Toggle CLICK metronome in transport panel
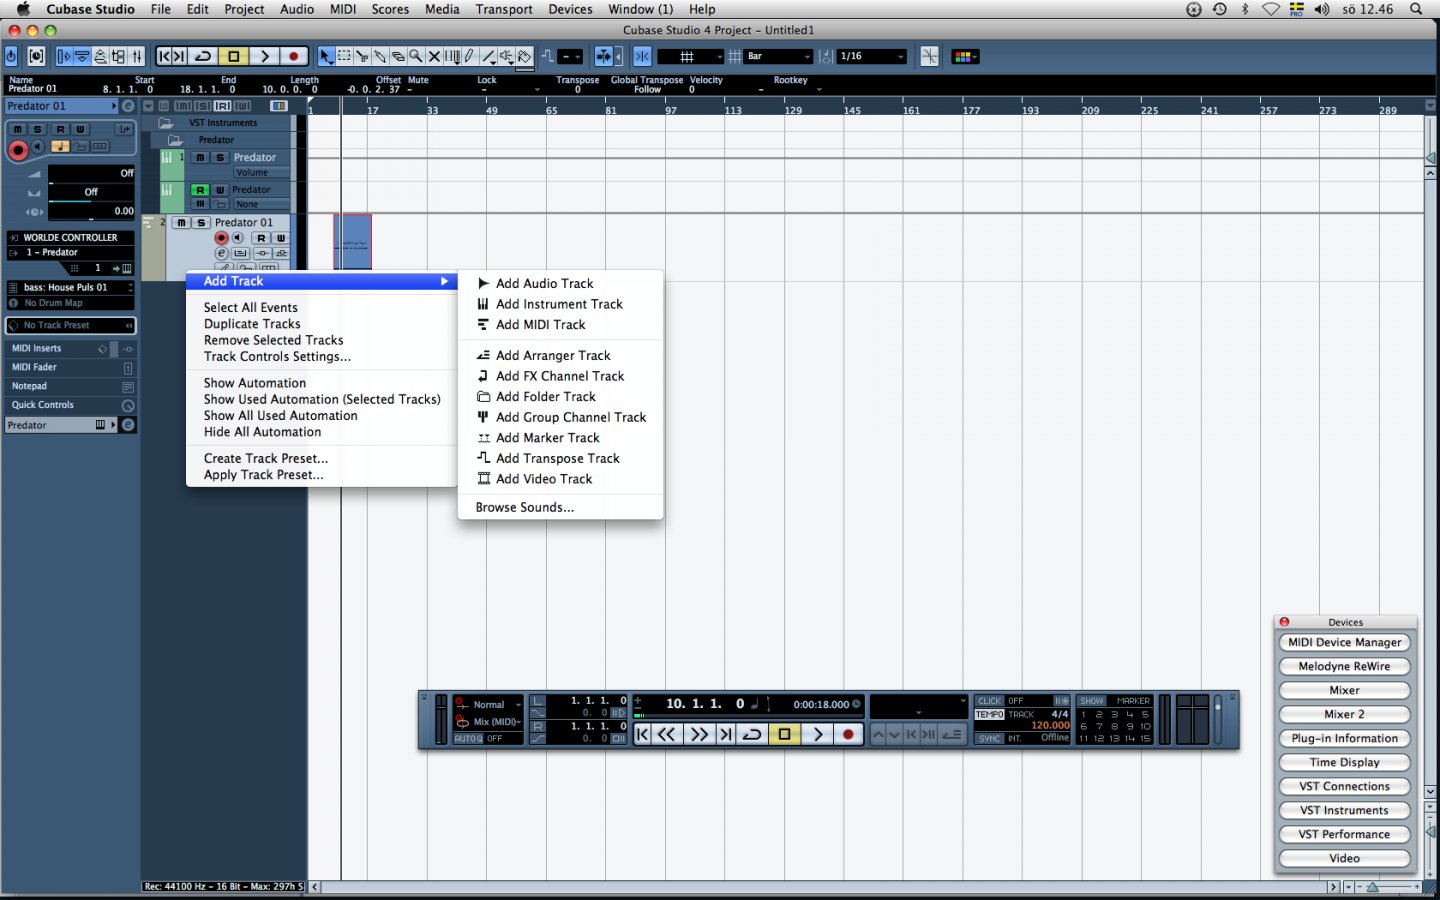The image size is (1440, 900). [x=989, y=701]
